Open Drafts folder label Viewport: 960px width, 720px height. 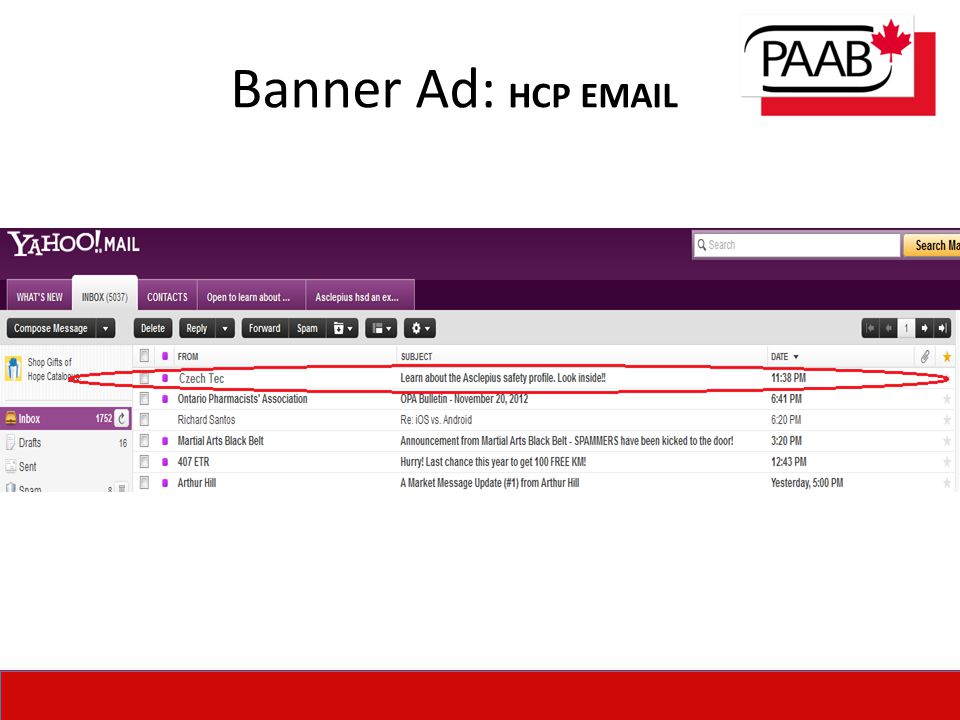30,443
